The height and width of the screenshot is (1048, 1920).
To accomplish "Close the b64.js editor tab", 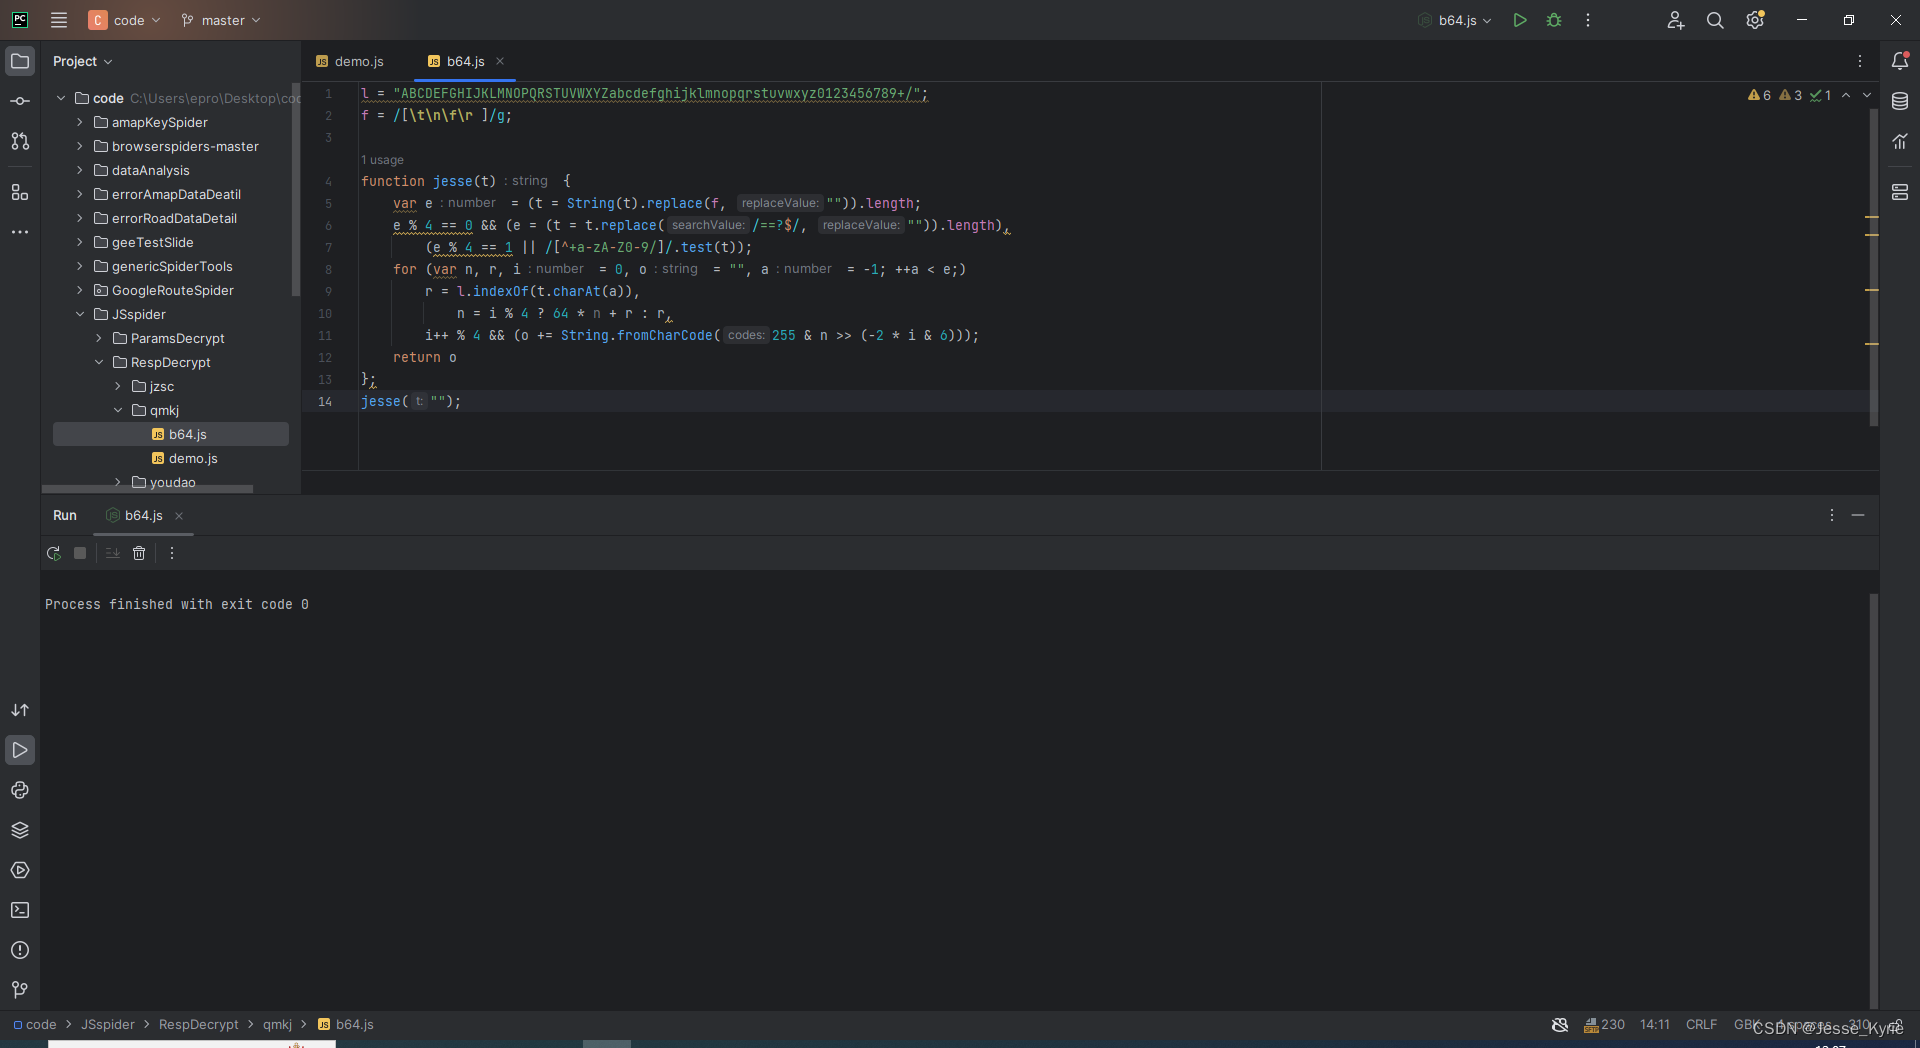I will [500, 61].
